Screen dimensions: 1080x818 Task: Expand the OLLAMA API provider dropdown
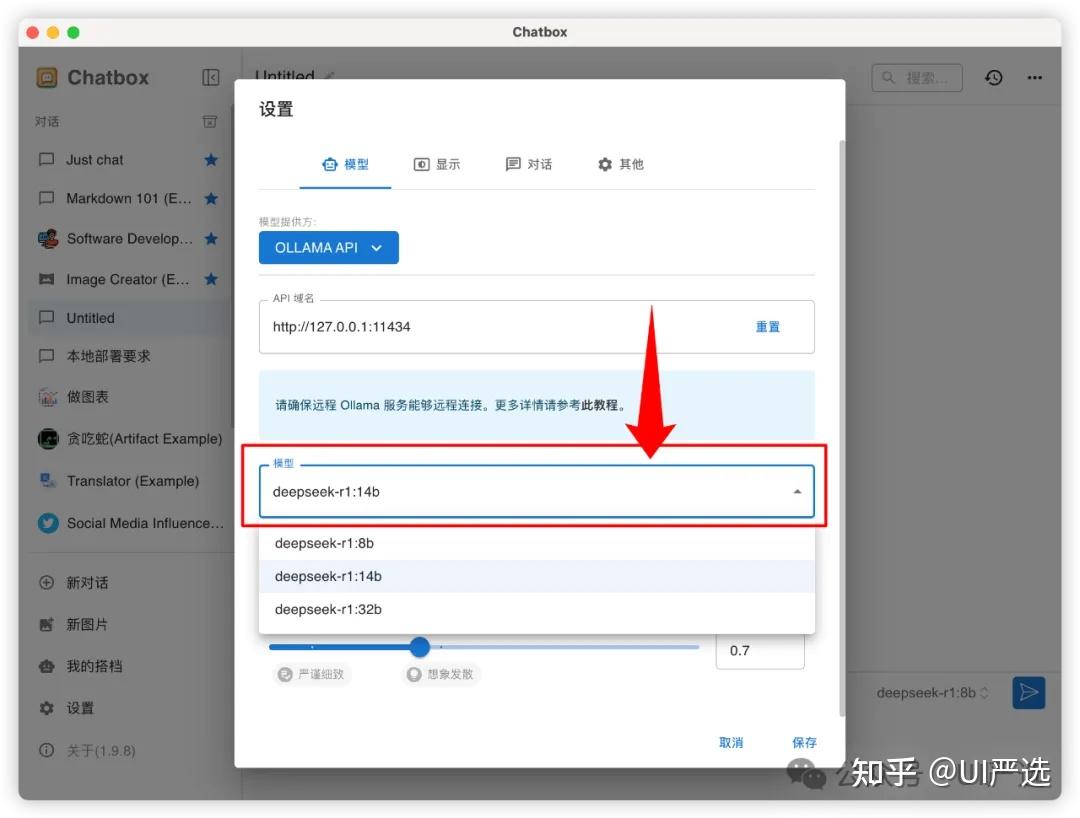tap(329, 247)
